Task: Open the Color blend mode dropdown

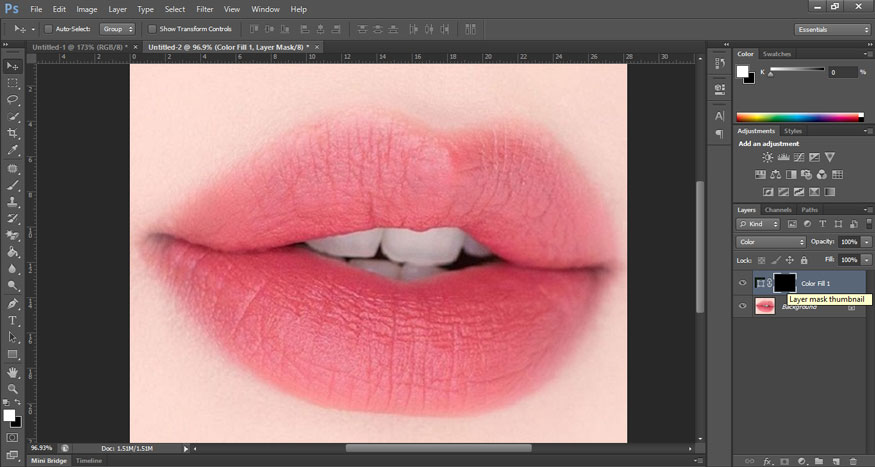Action: click(770, 242)
